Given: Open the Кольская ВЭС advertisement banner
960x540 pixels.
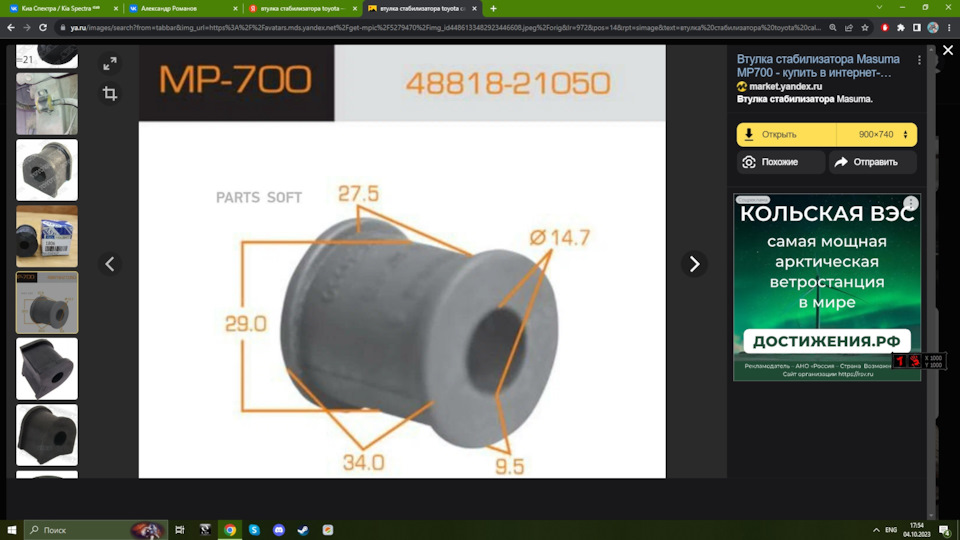Looking at the screenshot, I should (x=827, y=287).
